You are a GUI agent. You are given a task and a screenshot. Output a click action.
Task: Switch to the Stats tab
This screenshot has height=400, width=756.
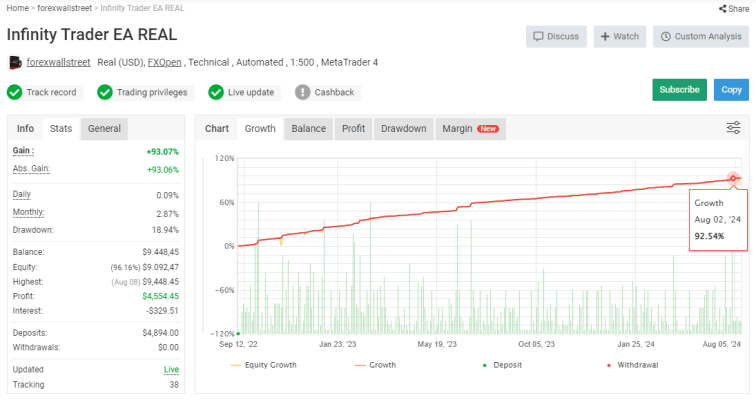[x=61, y=128]
